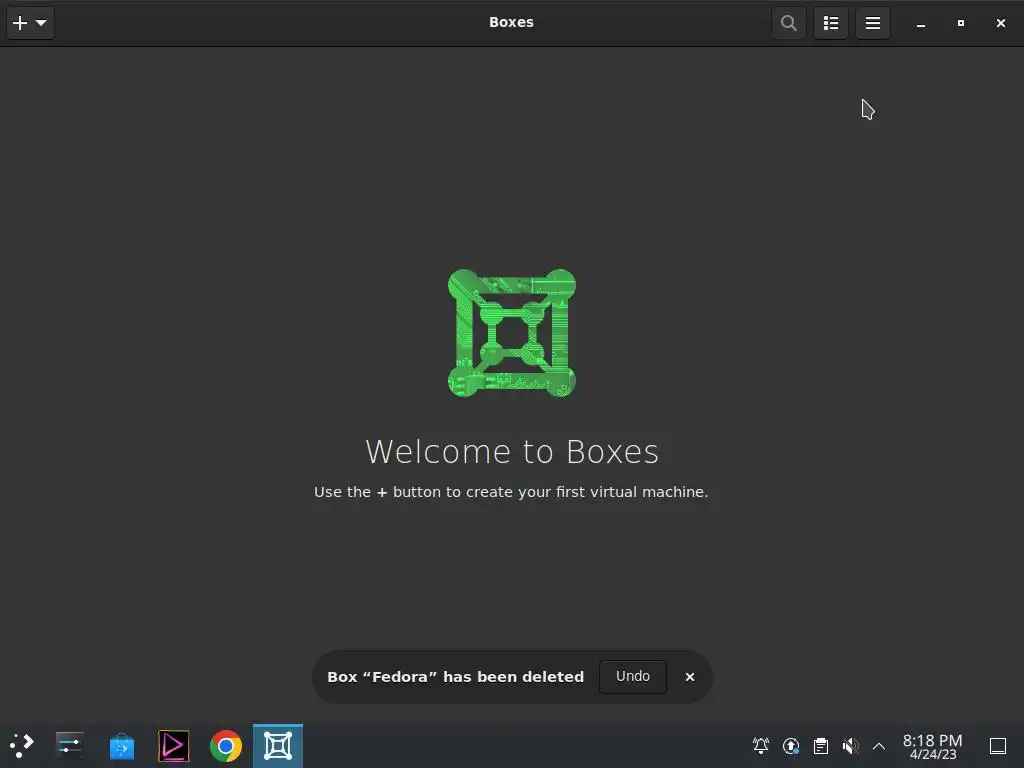This screenshot has height=768, width=1024.
Task: Click the 'Welcome to Boxes' heading
Action: tap(512, 451)
